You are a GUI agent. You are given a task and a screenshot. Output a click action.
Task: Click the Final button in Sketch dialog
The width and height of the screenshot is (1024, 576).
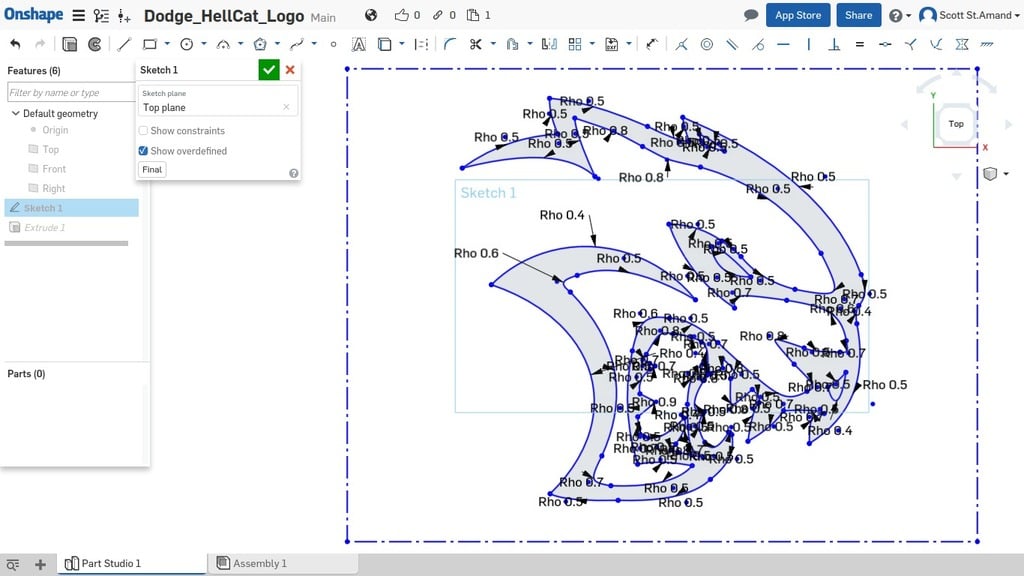[x=152, y=170]
